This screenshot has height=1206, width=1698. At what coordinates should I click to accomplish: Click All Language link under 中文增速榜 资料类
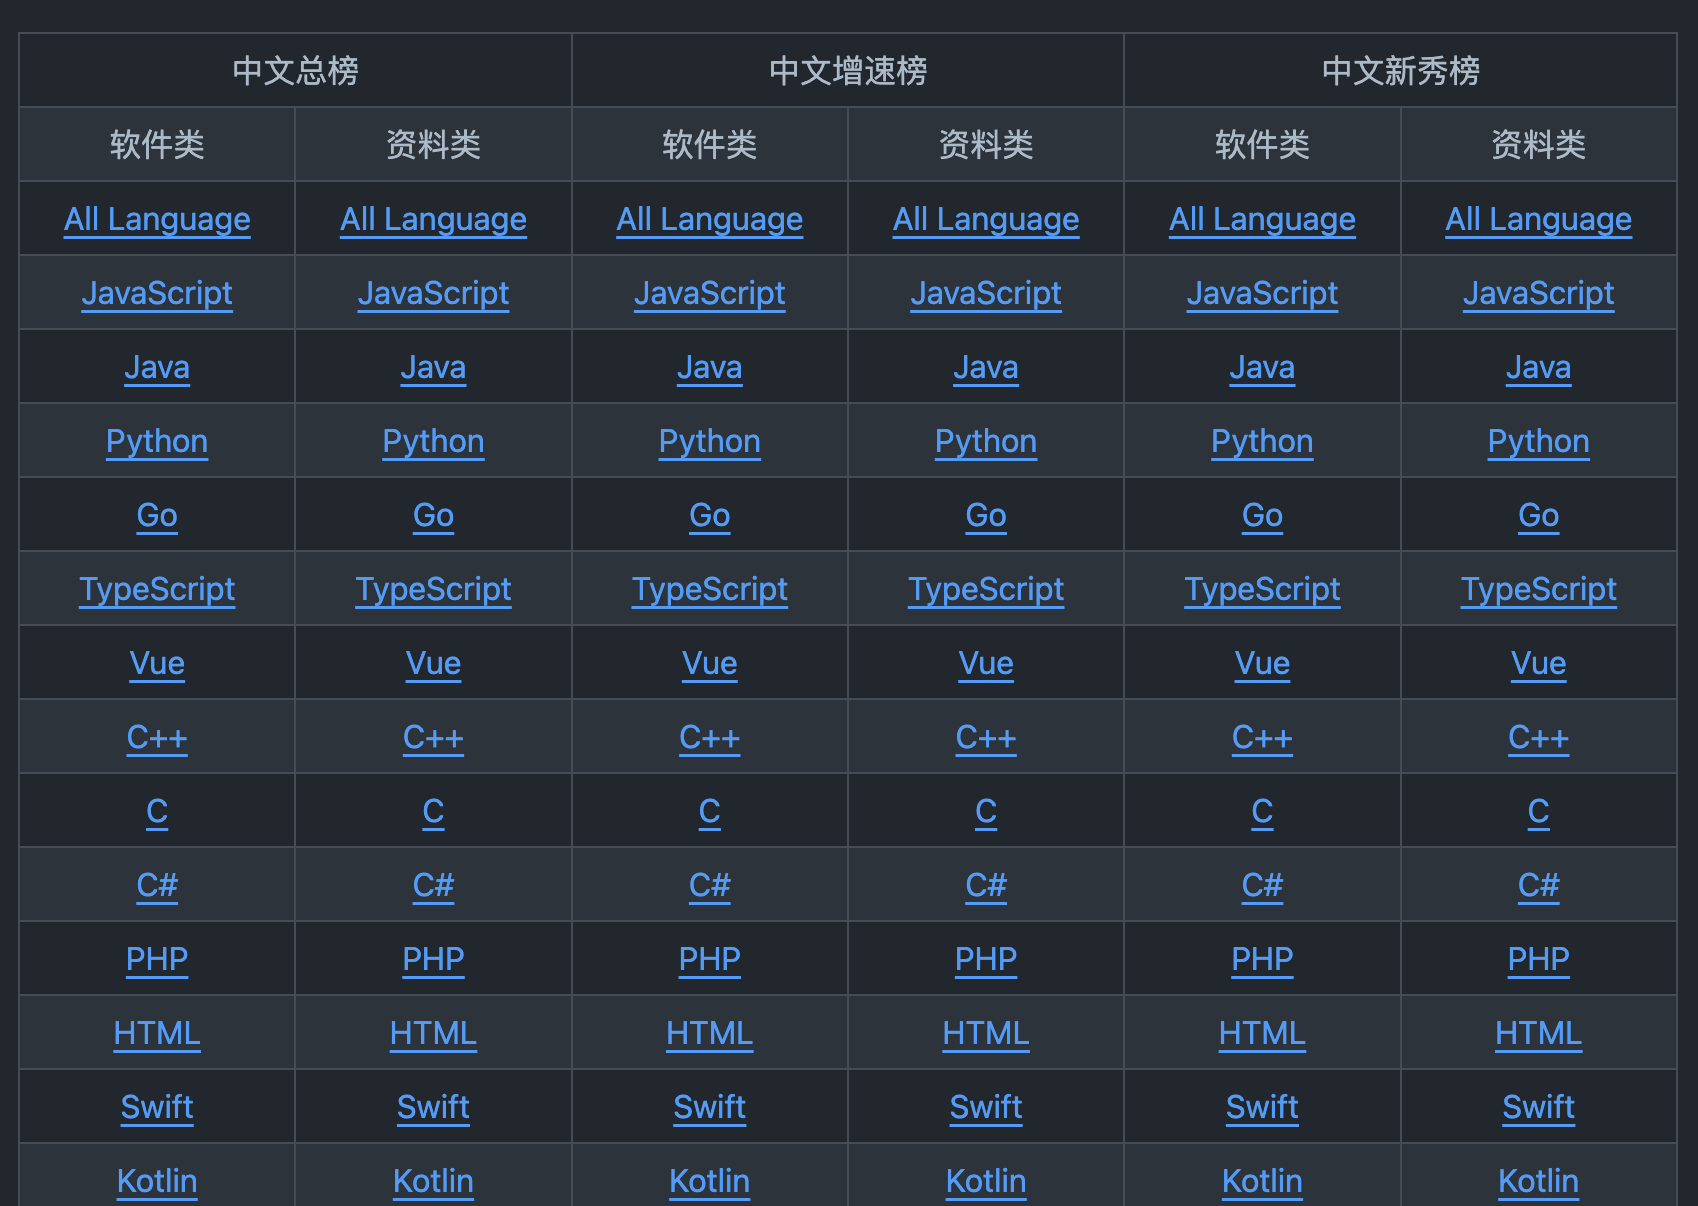tap(985, 219)
